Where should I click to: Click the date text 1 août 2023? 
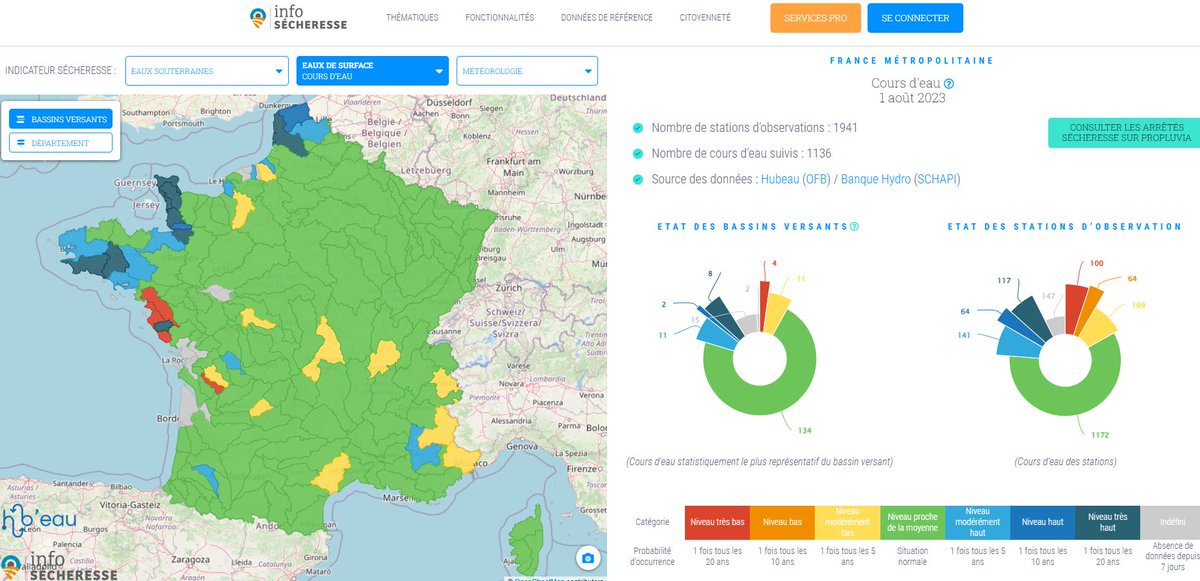[912, 99]
